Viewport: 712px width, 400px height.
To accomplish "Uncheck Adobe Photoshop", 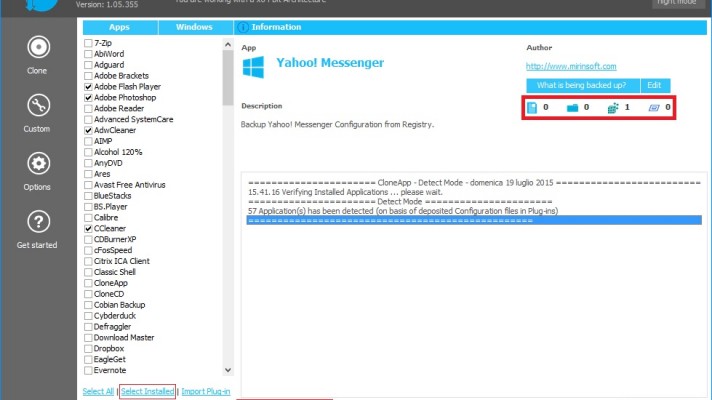I will coord(88,98).
